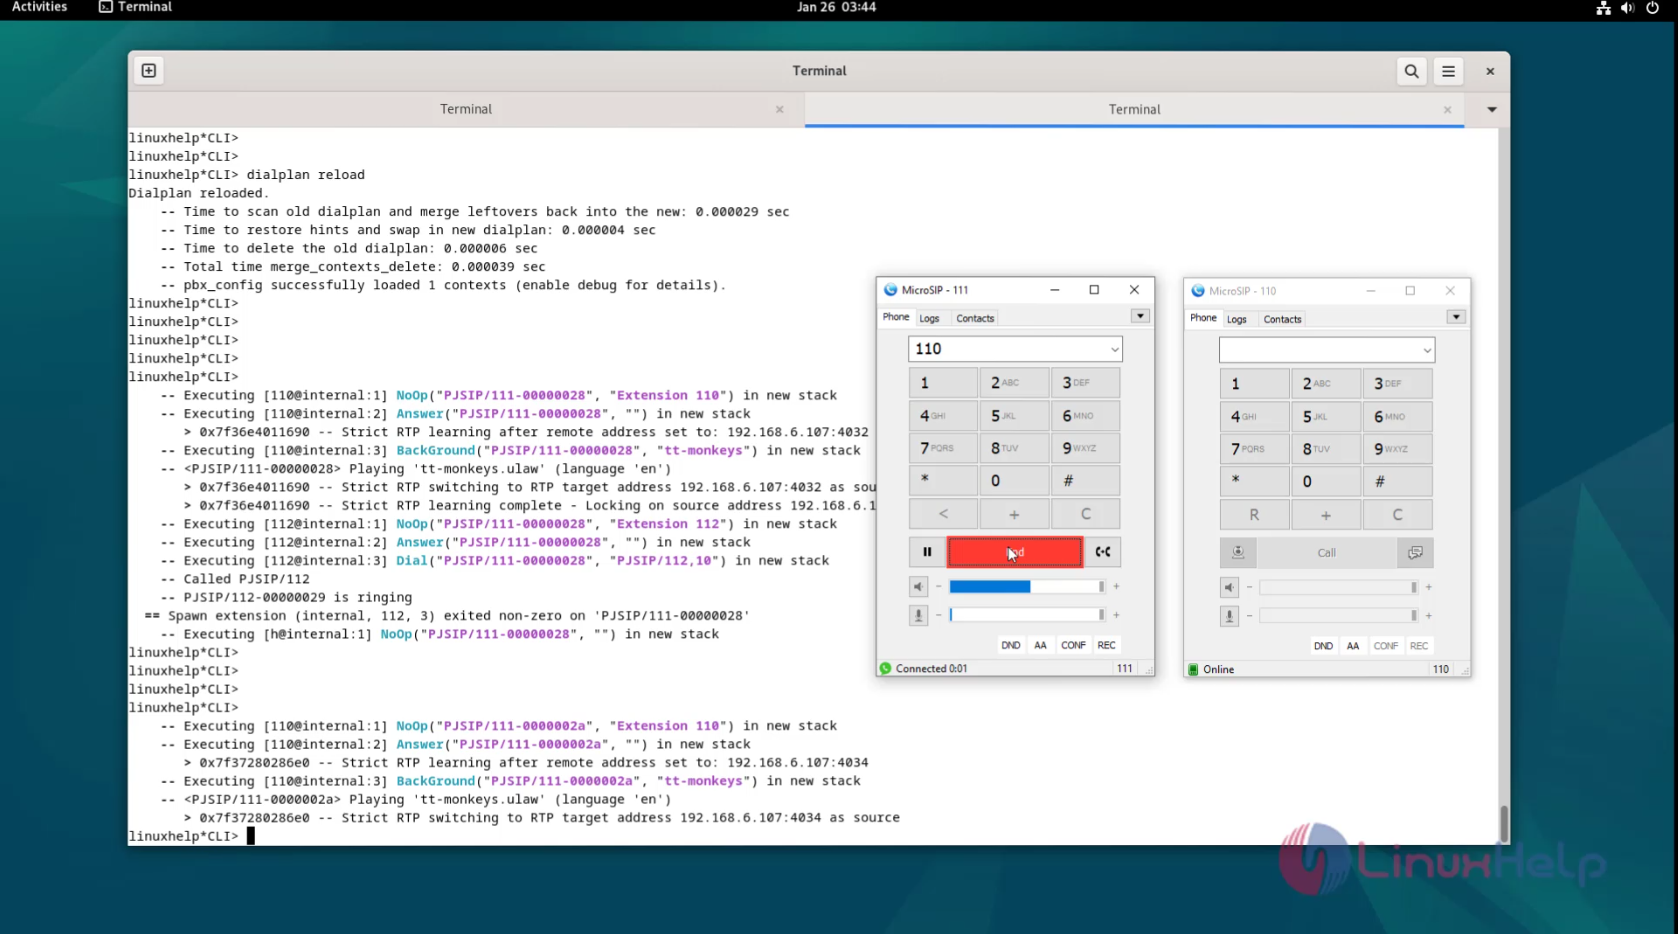Click the MicroSIP 110 title bar app icon

(x=1198, y=291)
